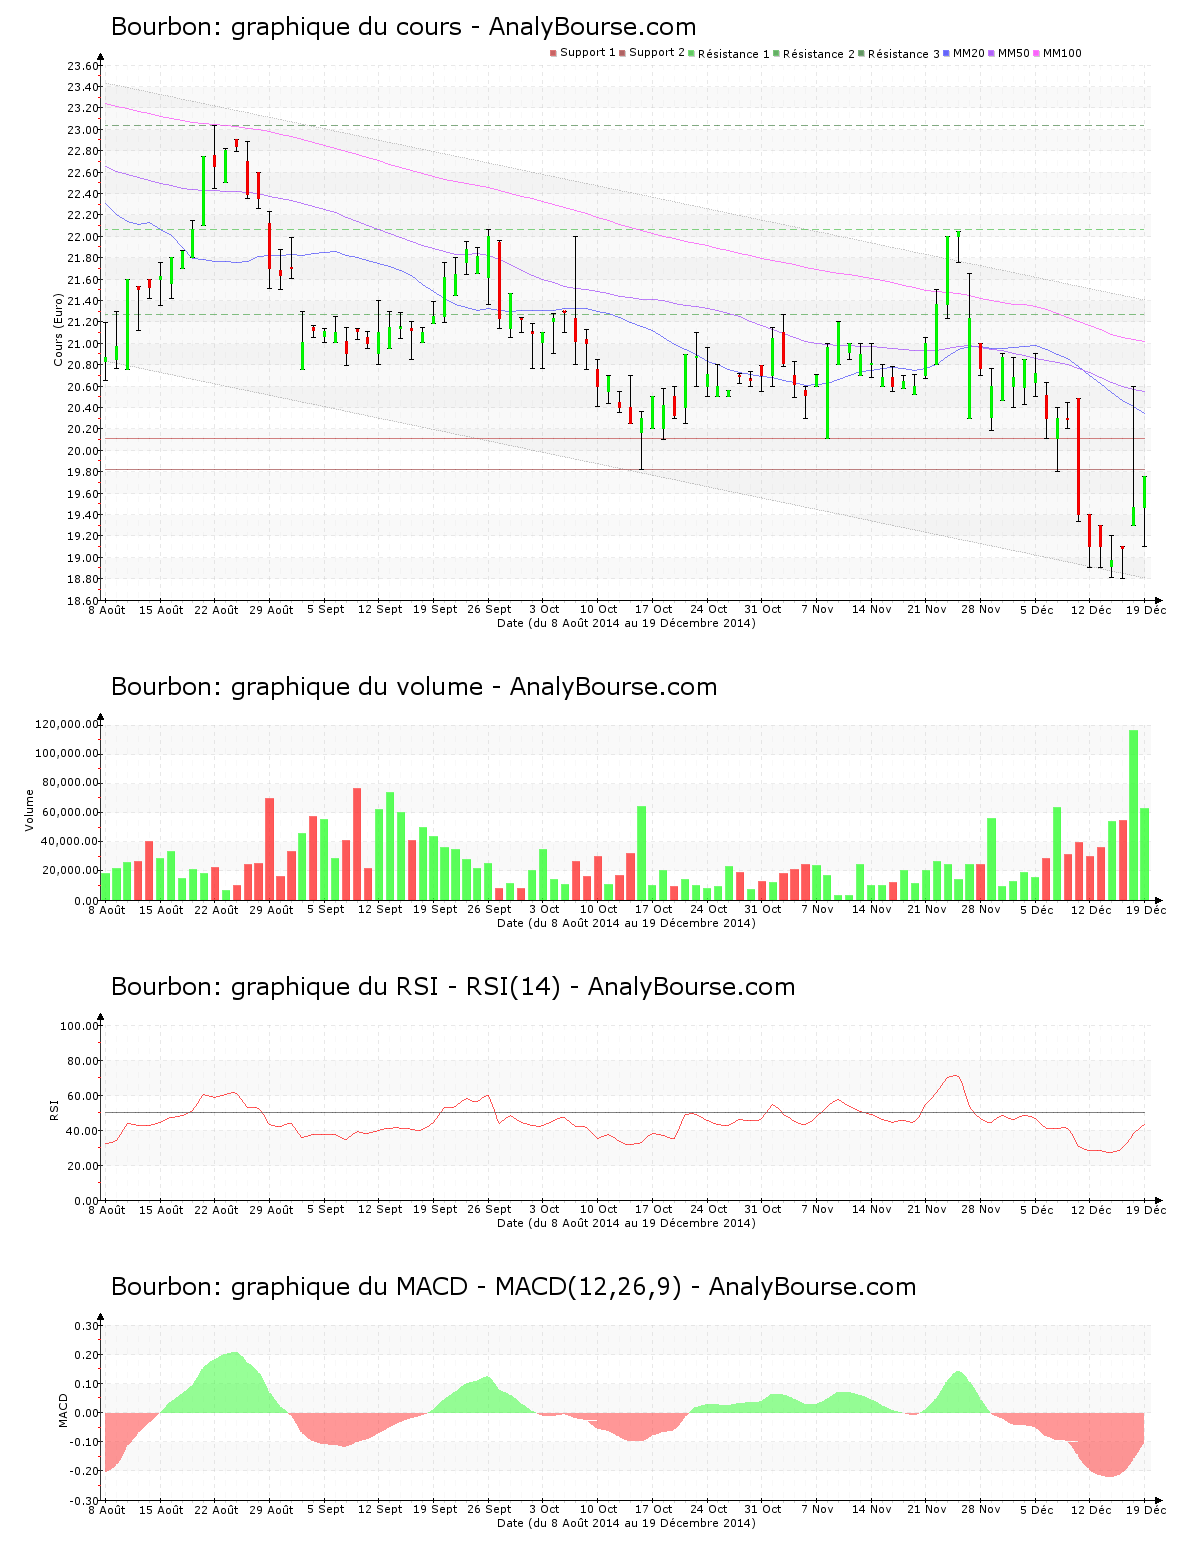Click '7 Nov' on the RSI chart date axis
This screenshot has height=1550, width=1200.
click(817, 1209)
